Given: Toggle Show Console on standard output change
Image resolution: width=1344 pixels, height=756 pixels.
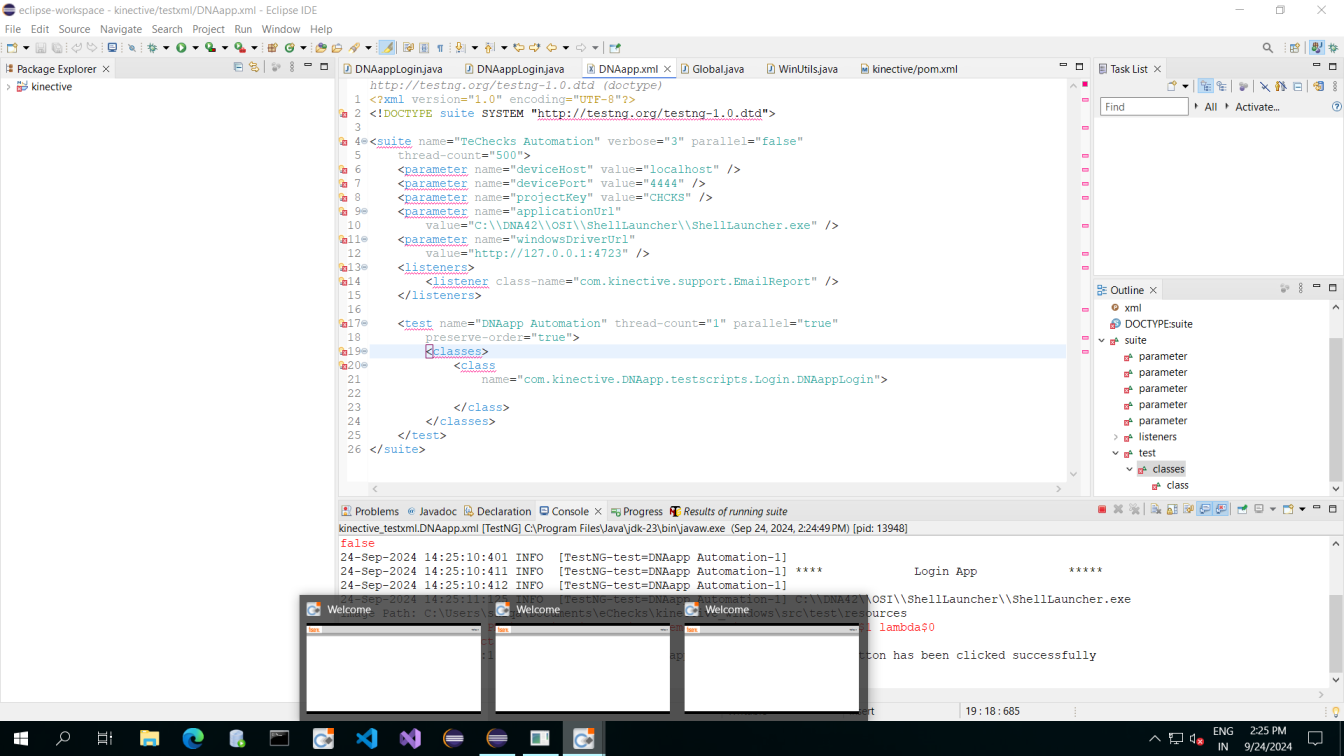Looking at the screenshot, I should click(x=1205, y=510).
